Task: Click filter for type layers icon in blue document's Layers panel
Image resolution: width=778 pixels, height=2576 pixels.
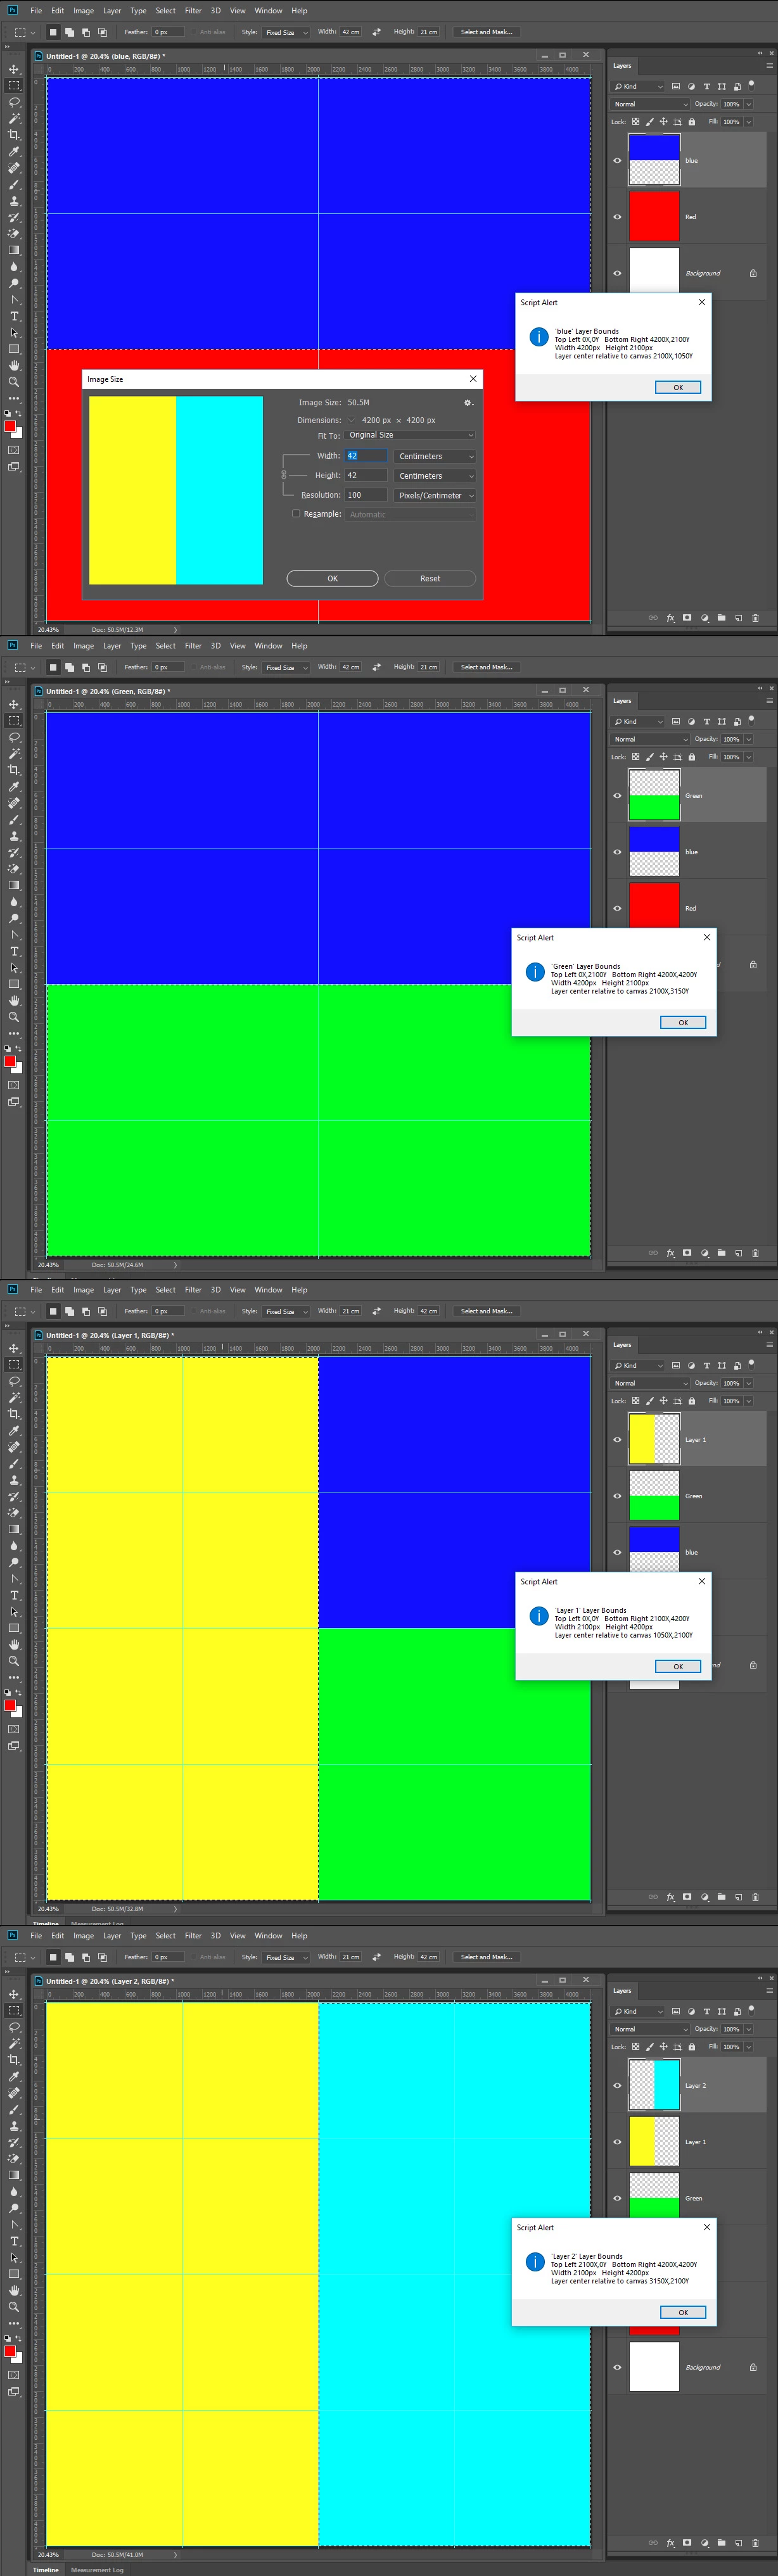Action: tap(707, 87)
